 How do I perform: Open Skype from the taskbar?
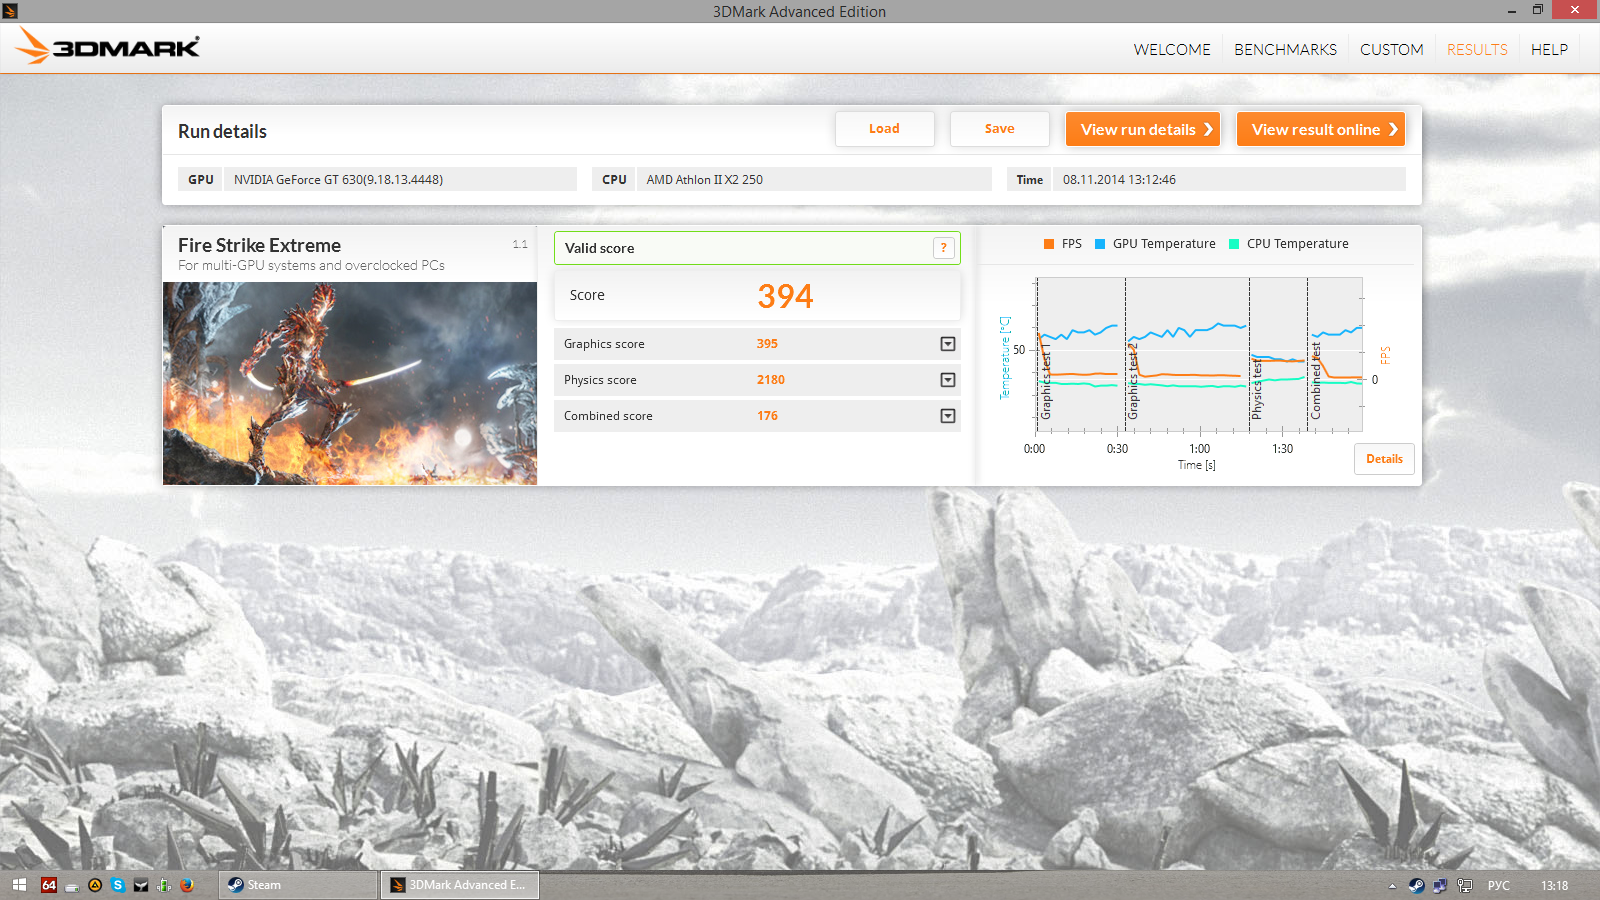(118, 885)
